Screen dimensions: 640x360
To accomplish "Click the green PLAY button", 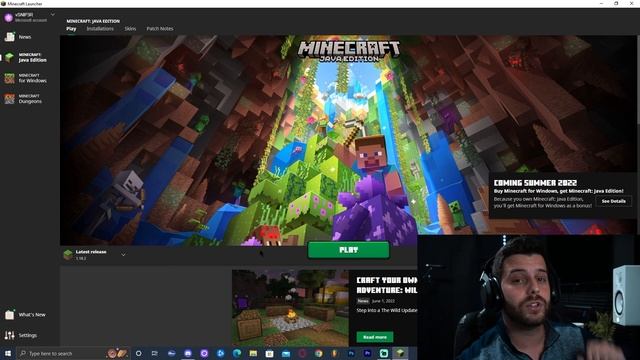I will [x=349, y=250].
